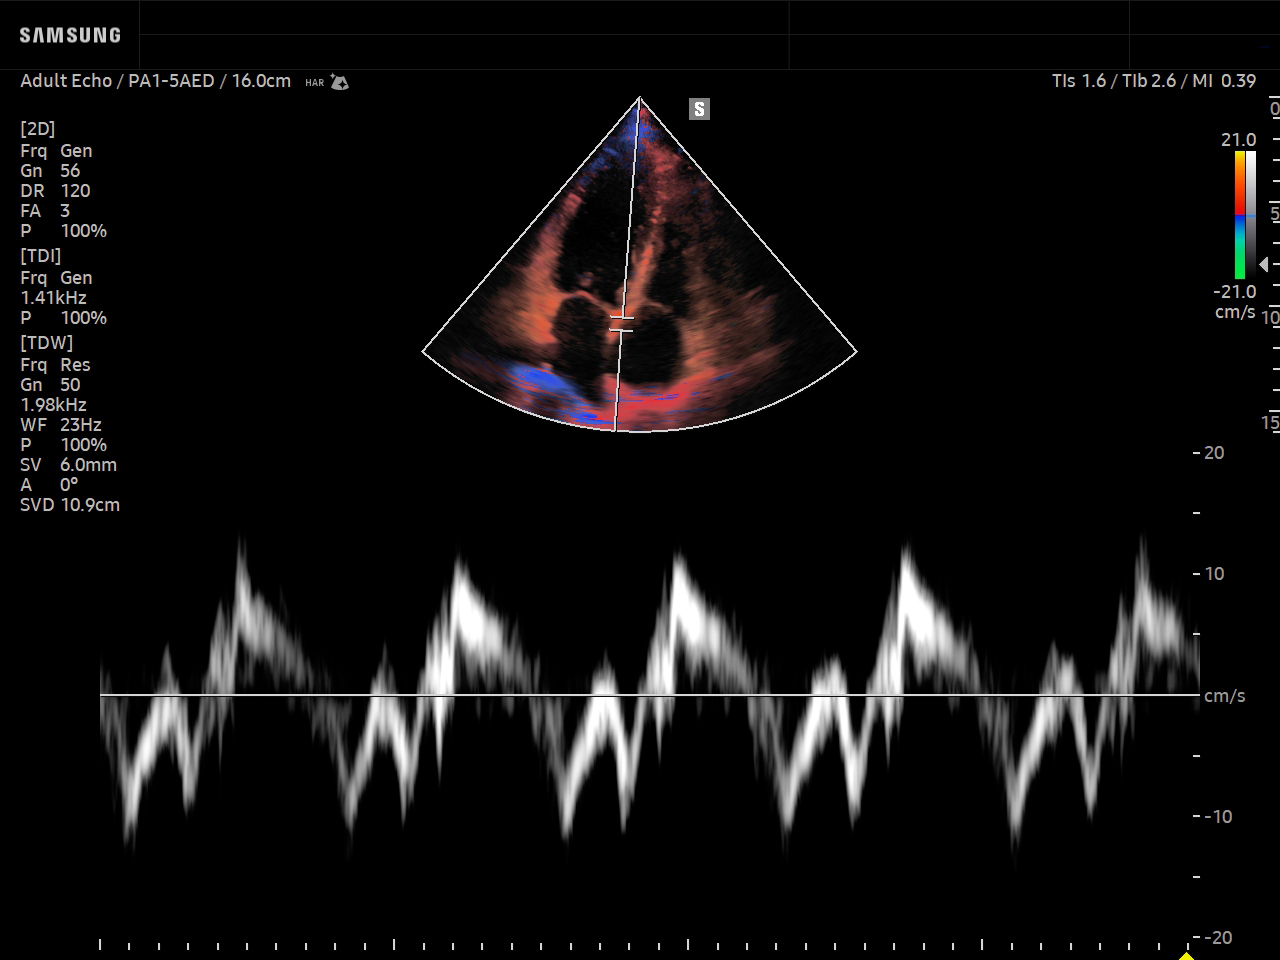Click the S orientation marker beside the sector
Screen dimensions: 1280x960
[x=699, y=109]
